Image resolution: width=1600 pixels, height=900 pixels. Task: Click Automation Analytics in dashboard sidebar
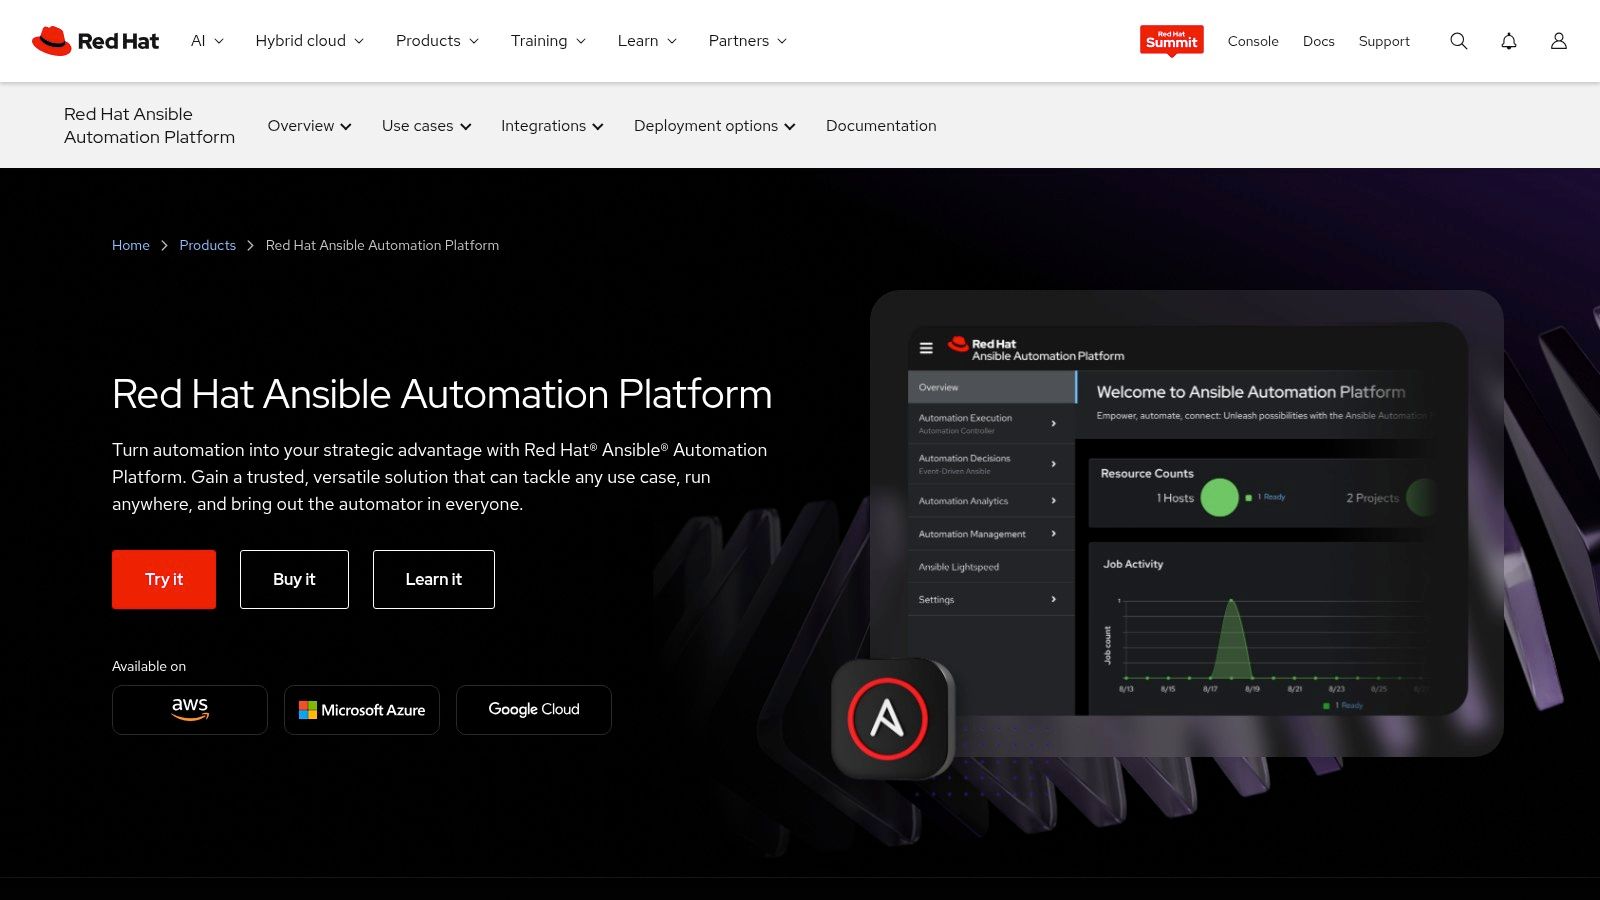point(991,501)
